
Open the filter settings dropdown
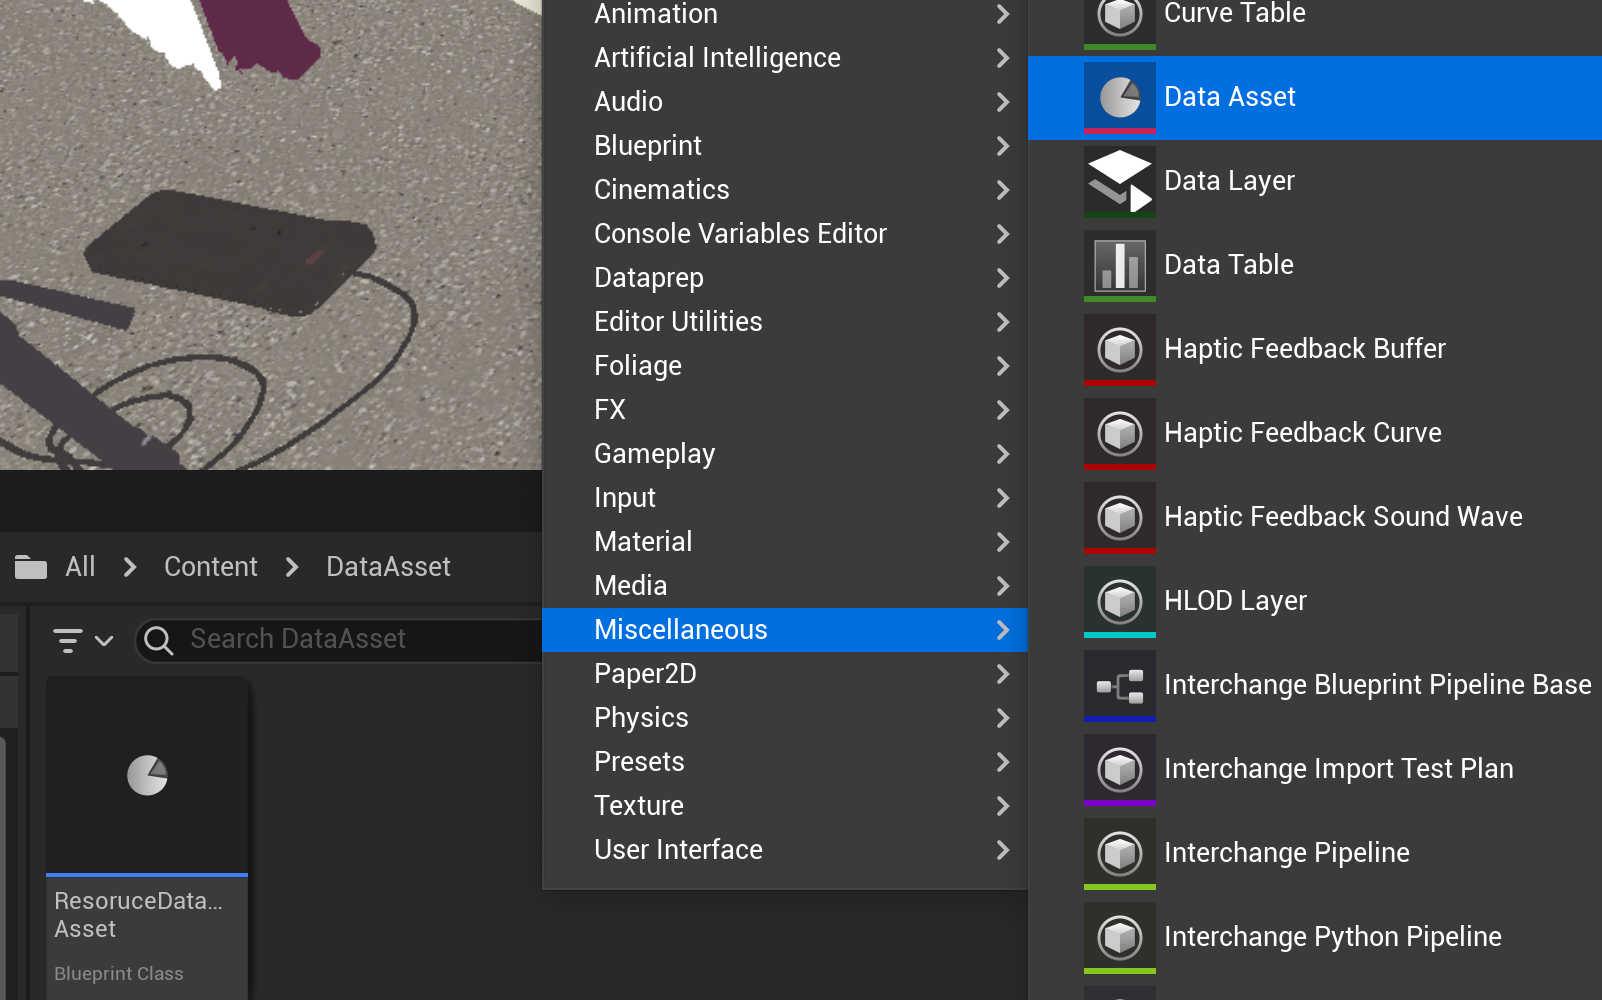coord(82,640)
